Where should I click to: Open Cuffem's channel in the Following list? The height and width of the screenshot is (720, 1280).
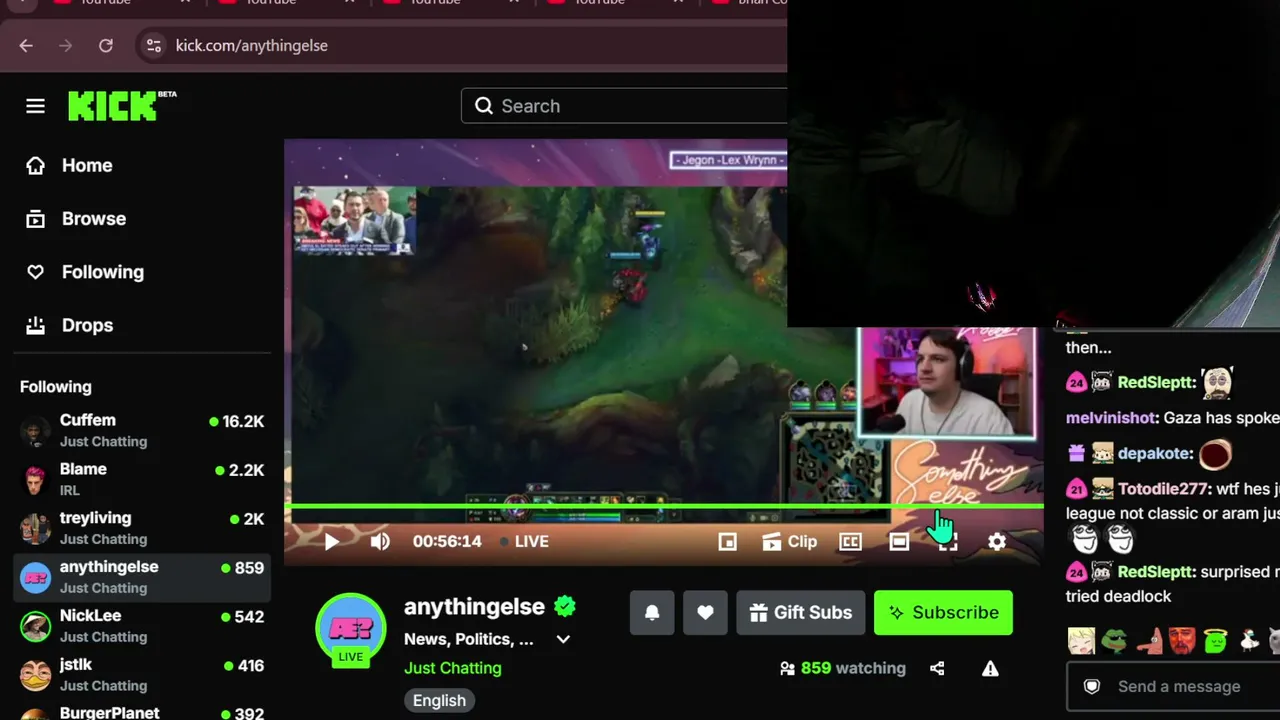[142, 430]
